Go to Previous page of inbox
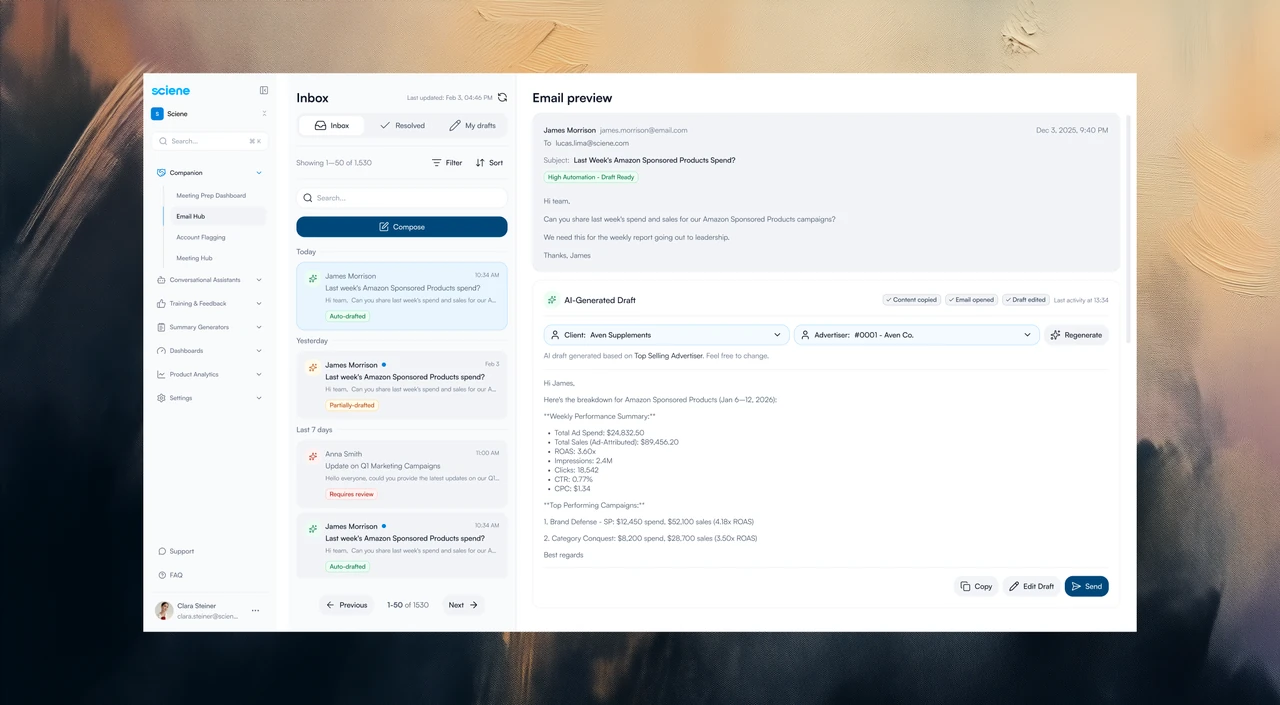Screen dimensions: 1280x705 (x=347, y=605)
